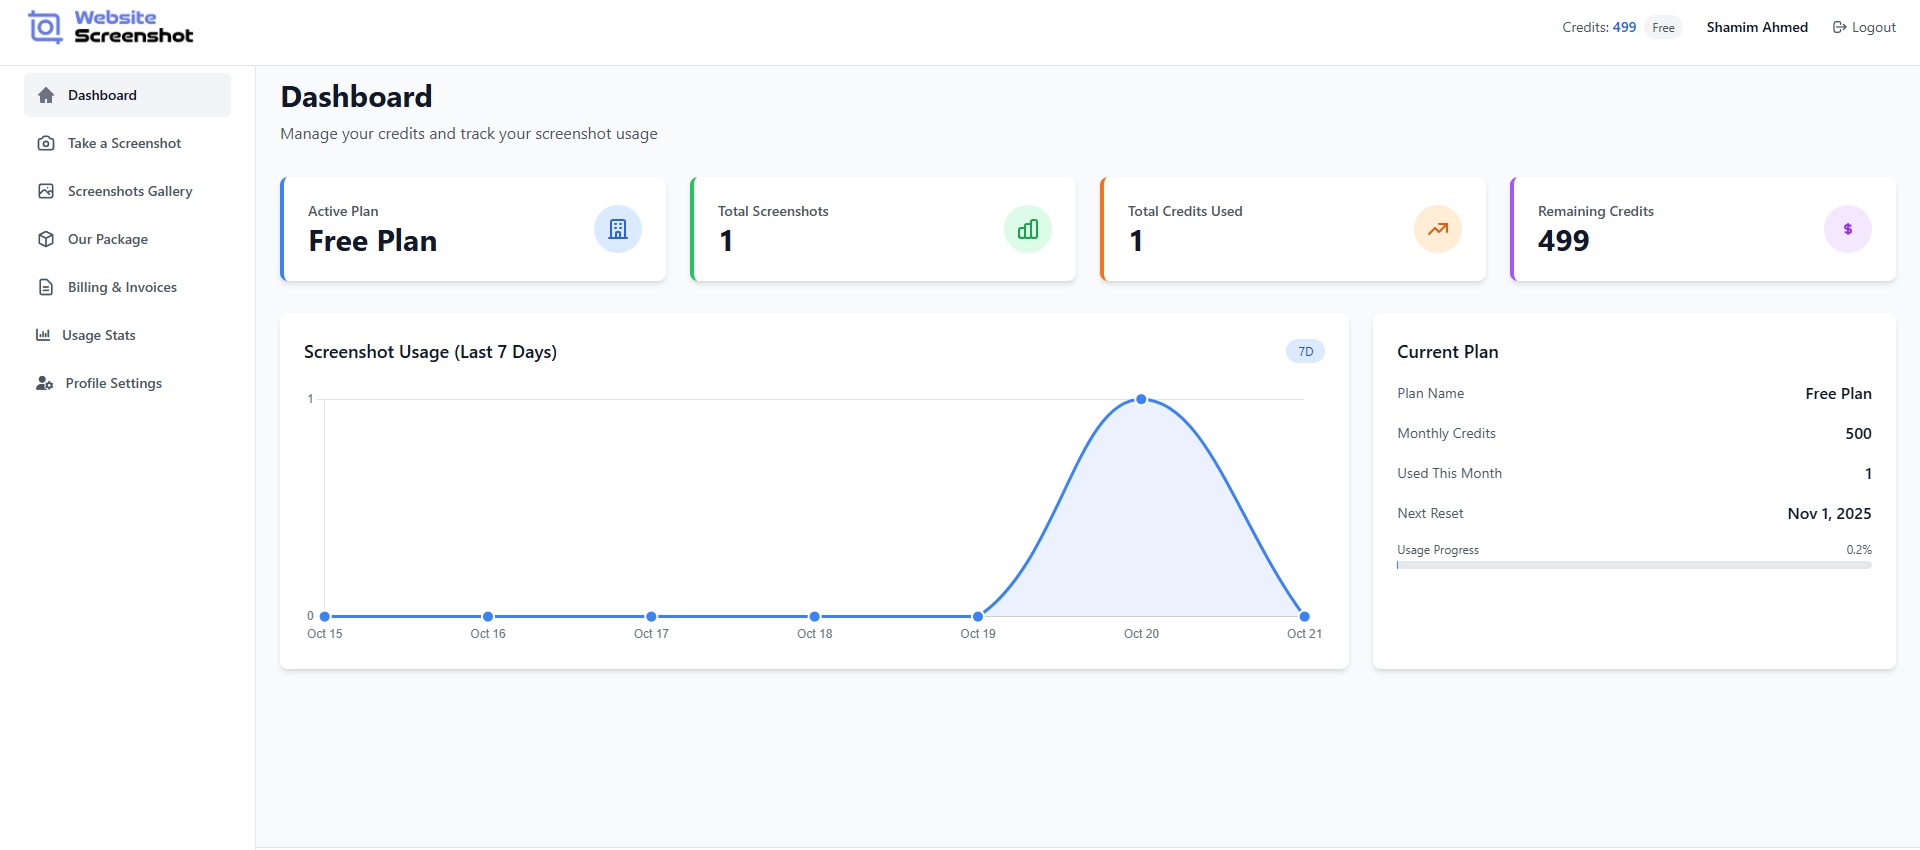This screenshot has height=850, width=1920.
Task: Click the invoice document icon in sidebar
Action: 46,287
